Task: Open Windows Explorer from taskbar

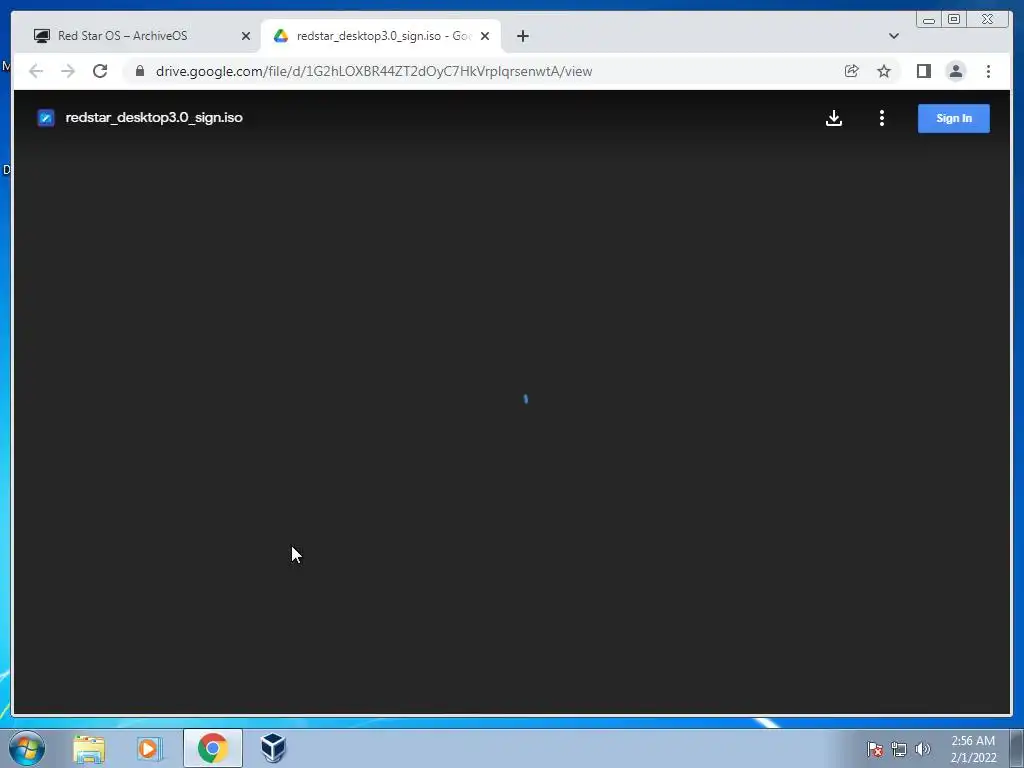Action: point(89,748)
